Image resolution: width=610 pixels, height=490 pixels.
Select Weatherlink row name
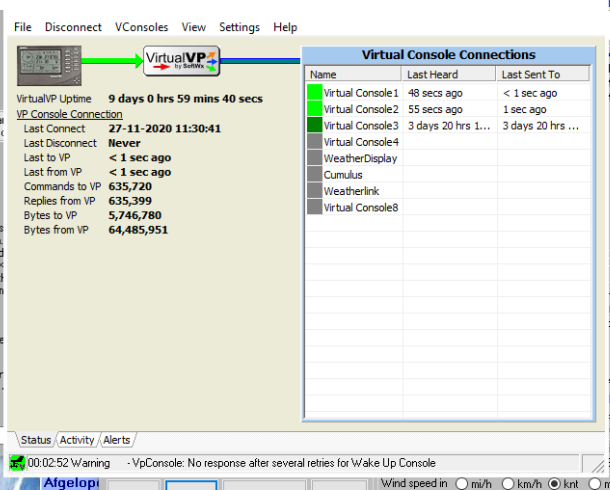click(351, 191)
